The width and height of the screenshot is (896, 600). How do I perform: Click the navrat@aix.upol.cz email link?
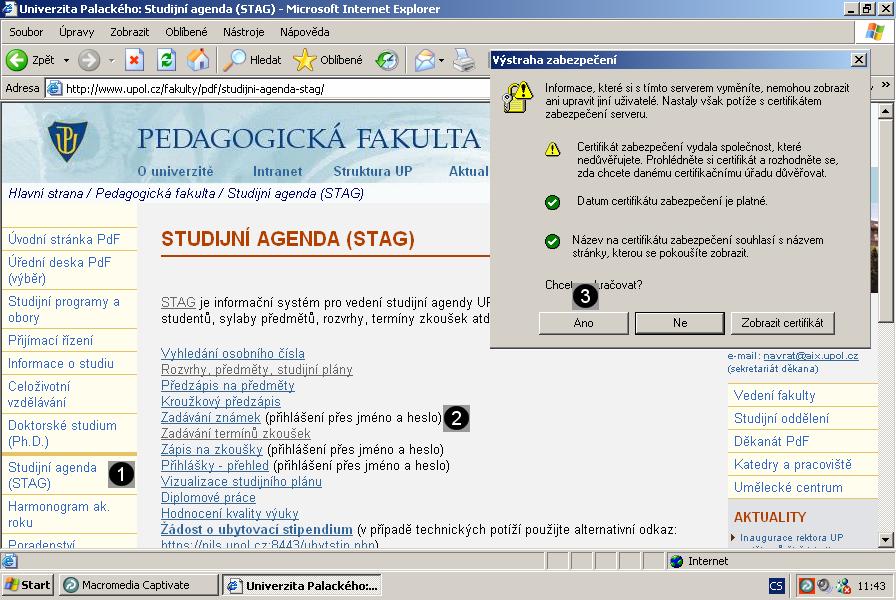810,356
